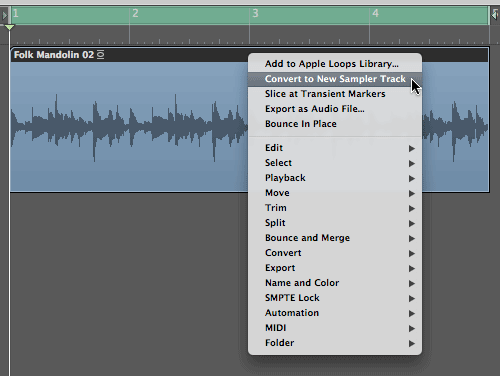Click the left cycle locator handle
The width and height of the screenshot is (500, 376).
click(x=4, y=15)
